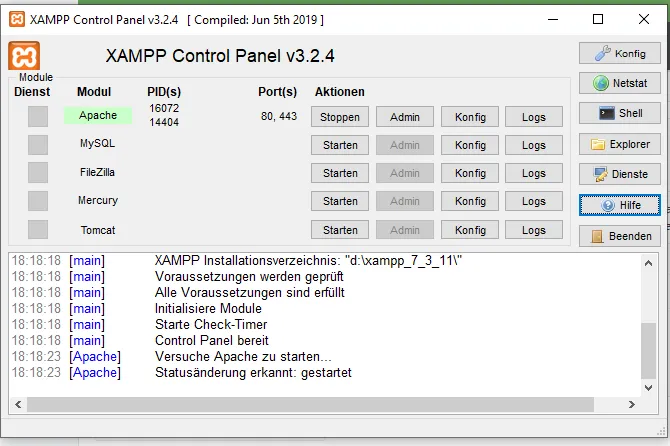Open Mercury Logs list

coord(534,201)
